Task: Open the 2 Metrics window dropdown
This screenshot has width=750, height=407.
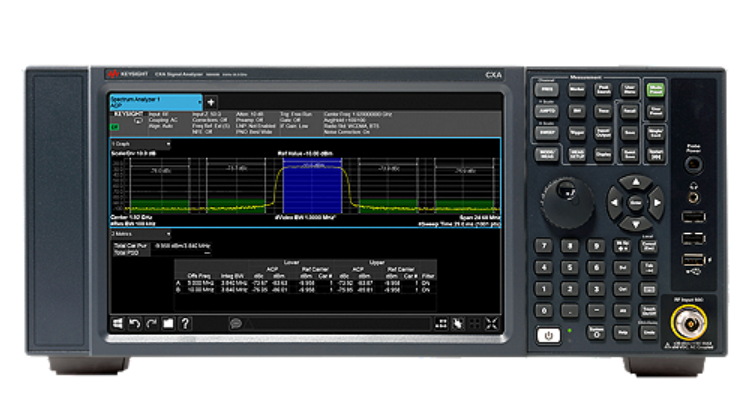Action: 141,234
